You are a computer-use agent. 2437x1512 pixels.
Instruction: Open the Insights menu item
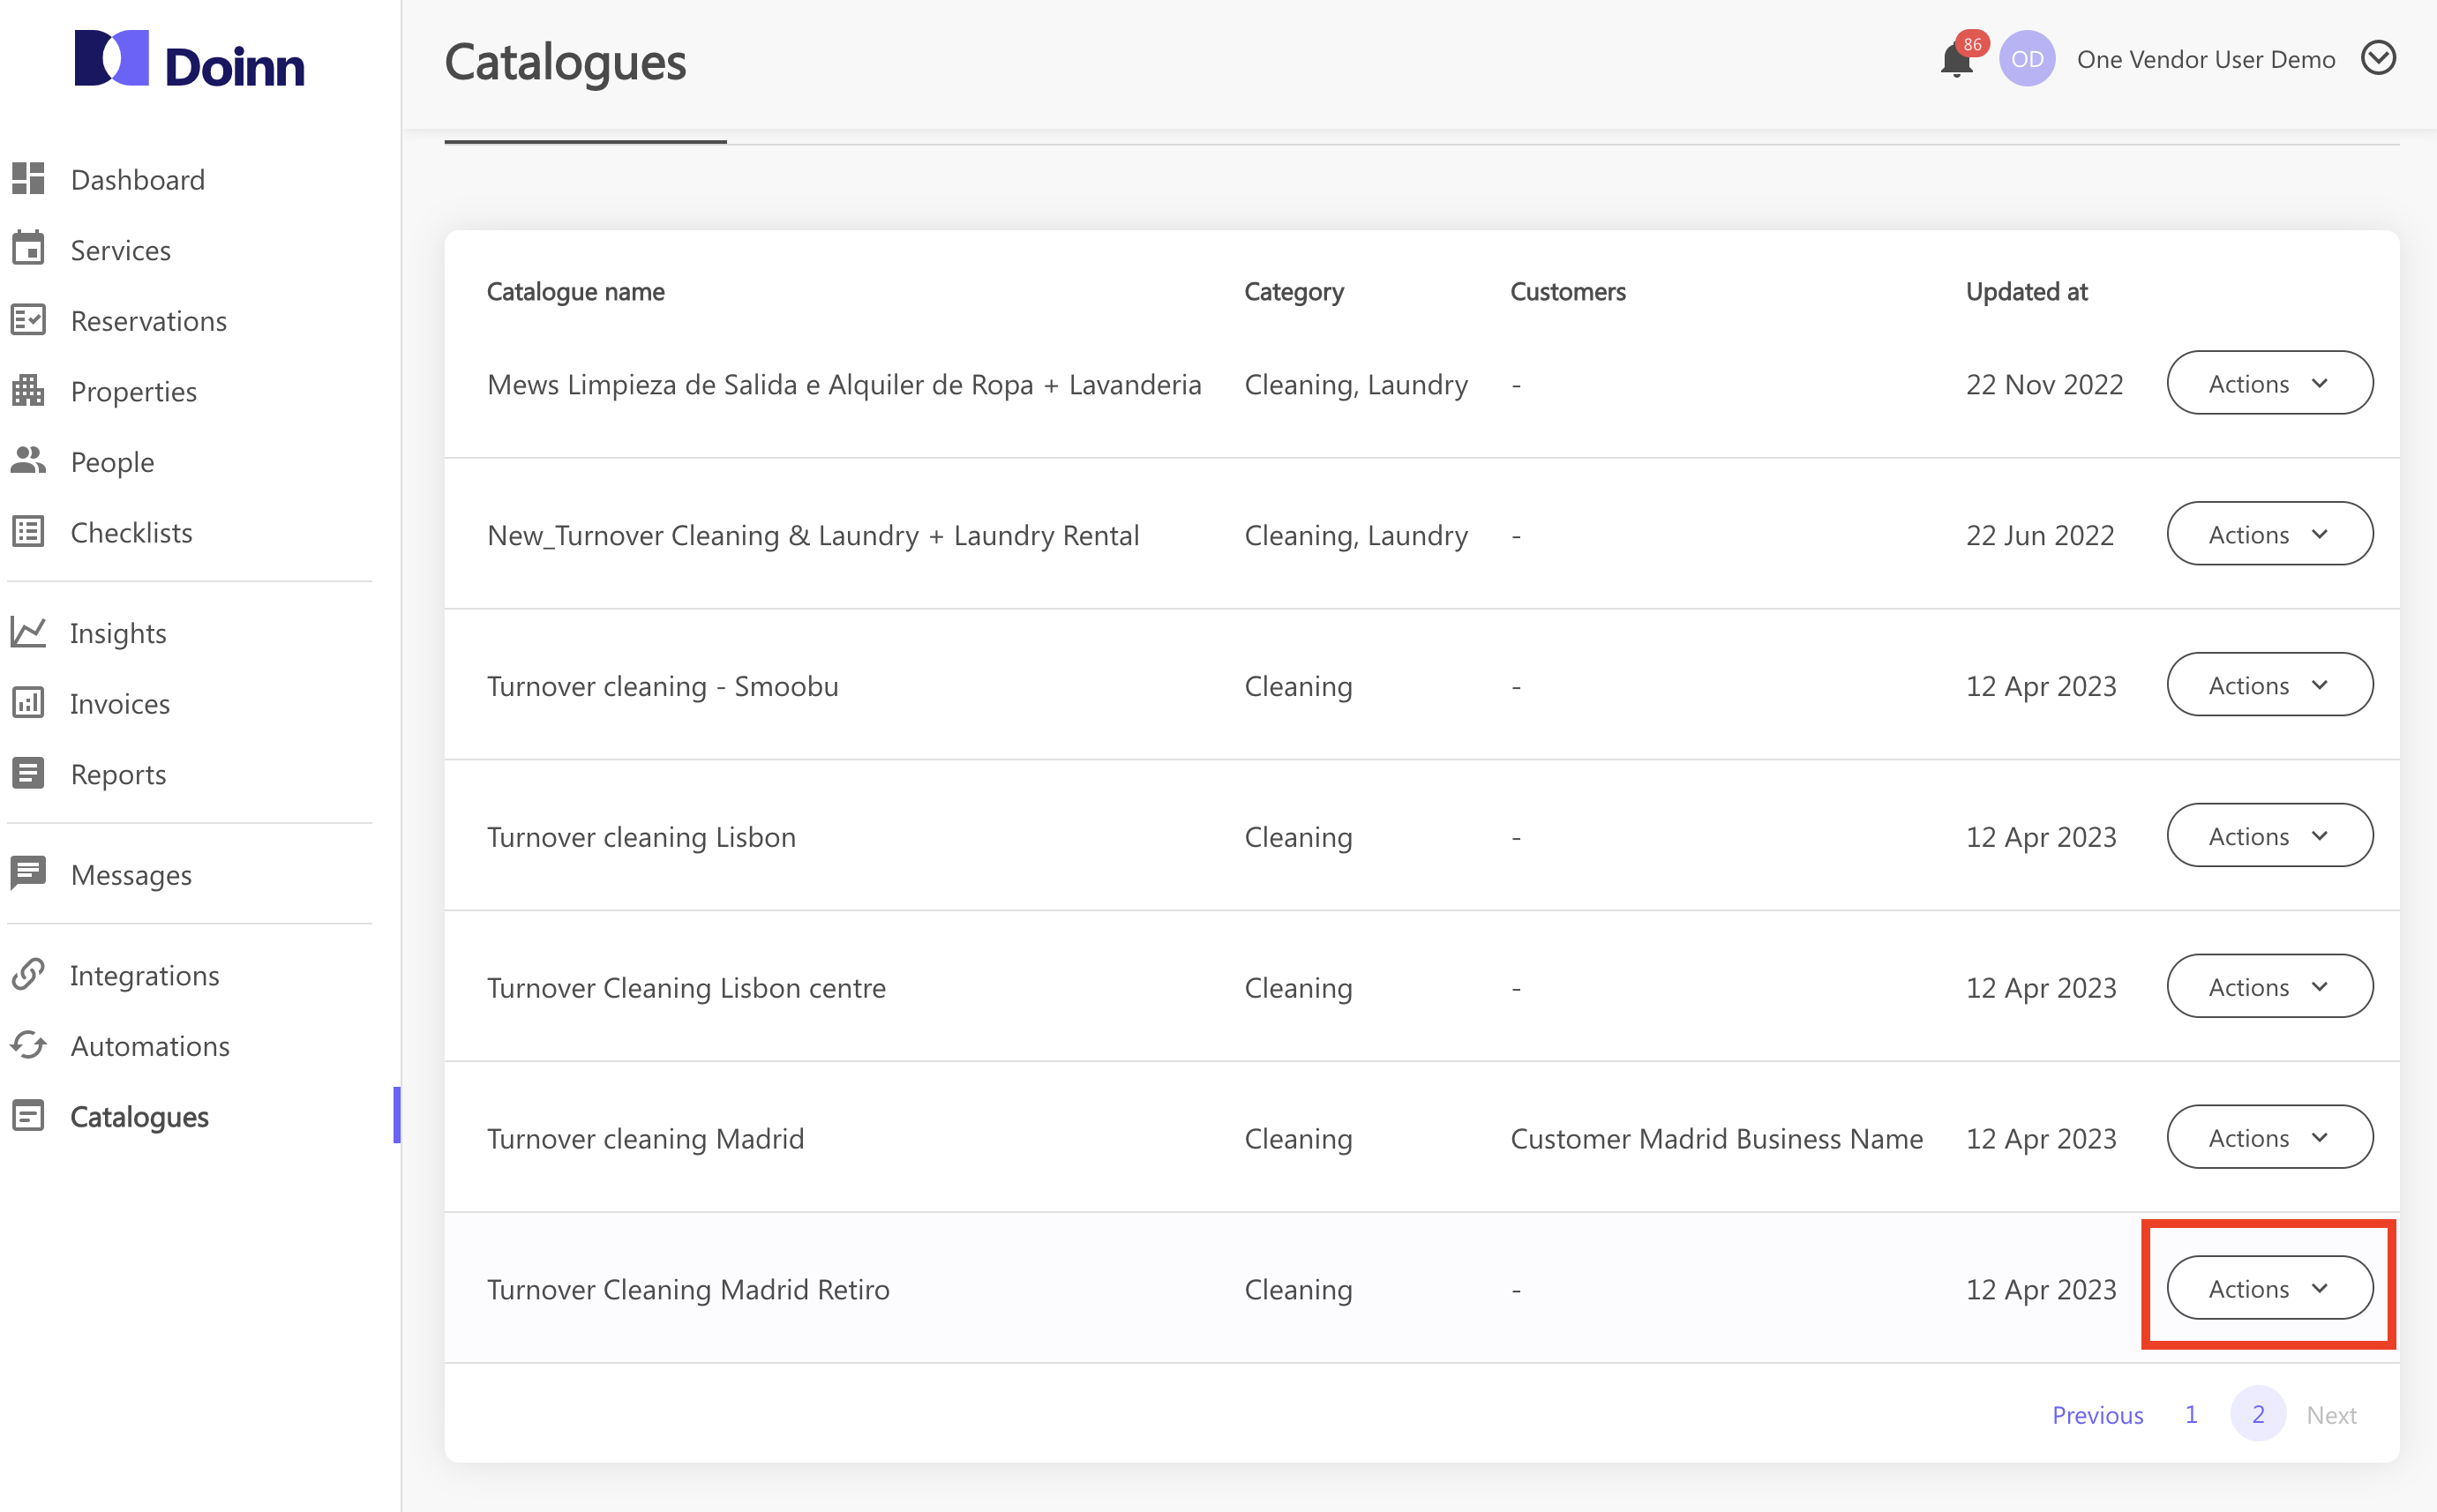(x=118, y=633)
